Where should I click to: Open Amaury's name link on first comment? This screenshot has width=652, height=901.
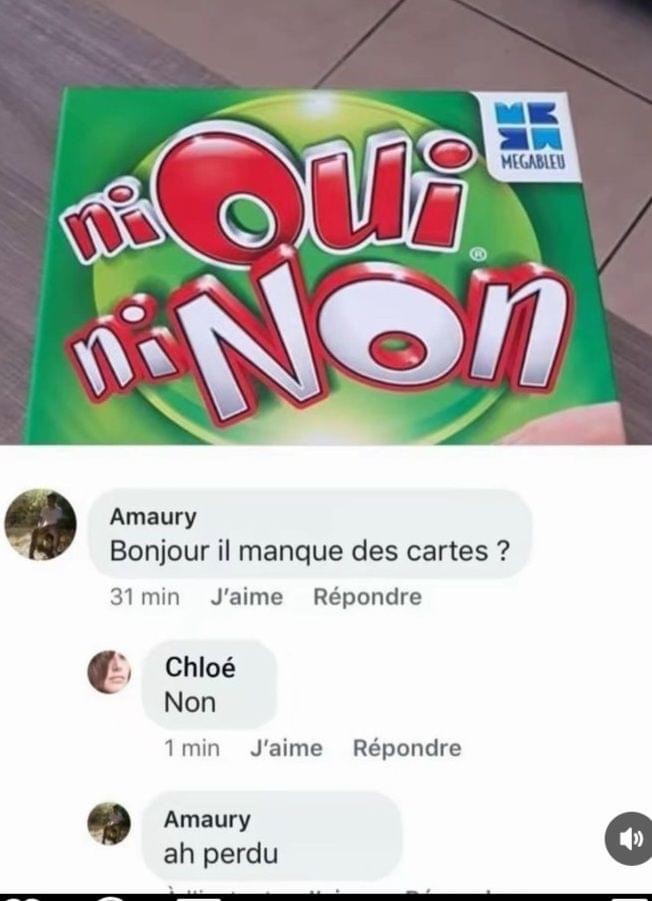[153, 517]
